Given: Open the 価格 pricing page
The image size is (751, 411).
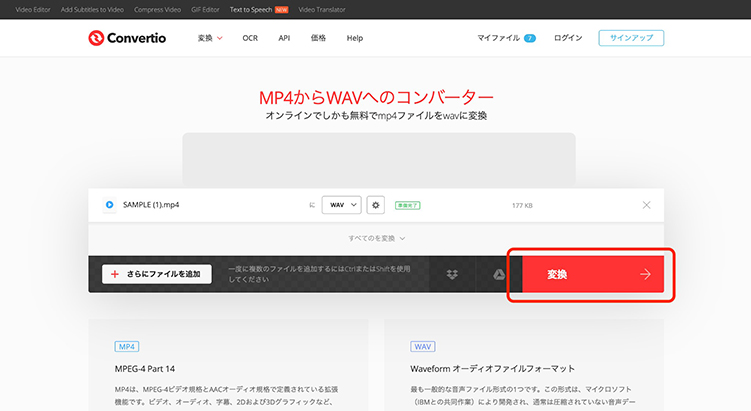Looking at the screenshot, I should click(318, 38).
